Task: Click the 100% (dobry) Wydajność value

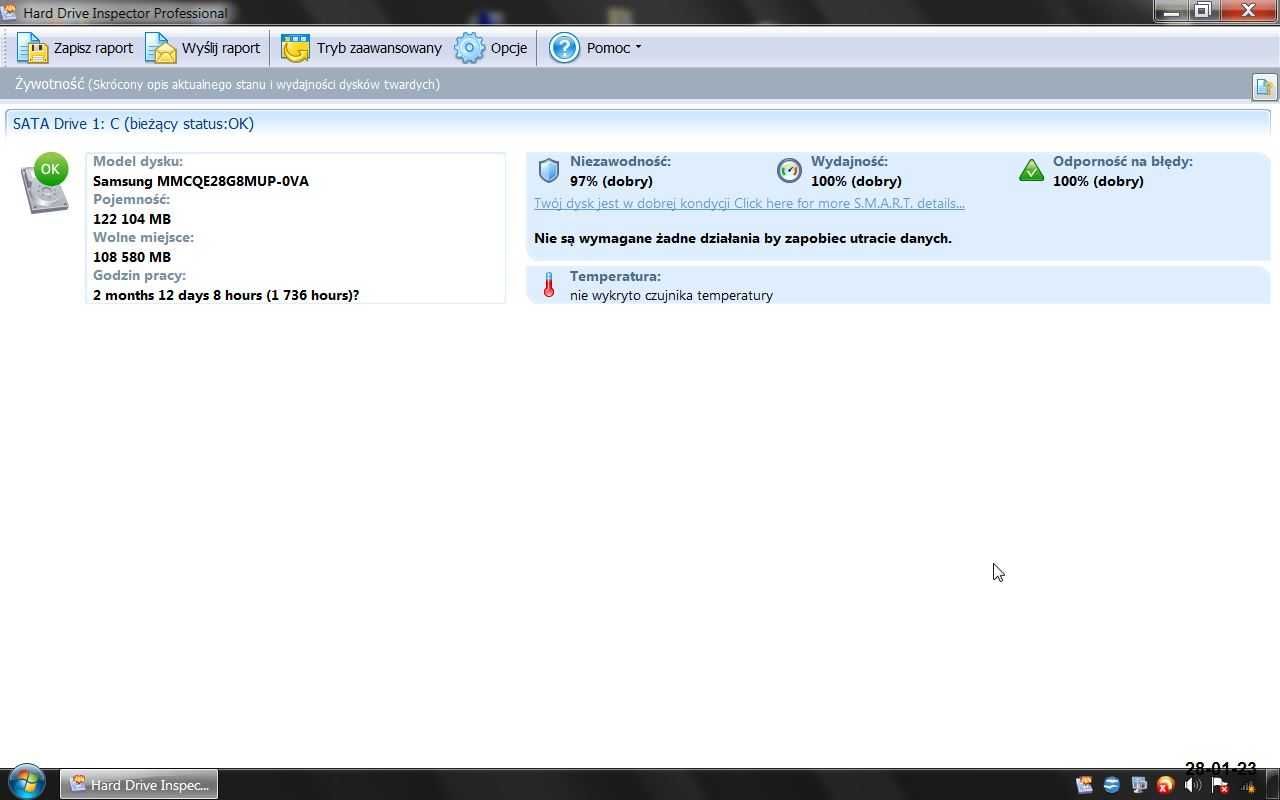Action: pyautogui.click(x=856, y=181)
